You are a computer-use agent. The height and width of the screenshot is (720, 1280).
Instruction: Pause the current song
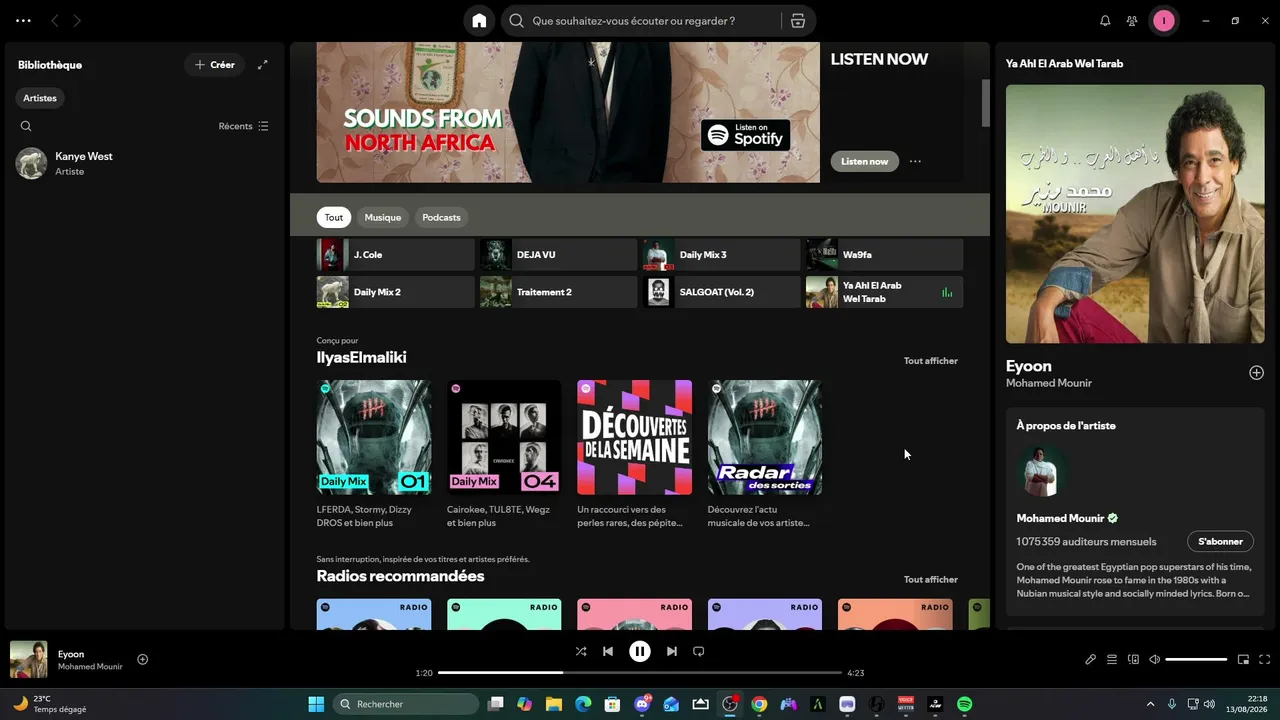point(640,651)
